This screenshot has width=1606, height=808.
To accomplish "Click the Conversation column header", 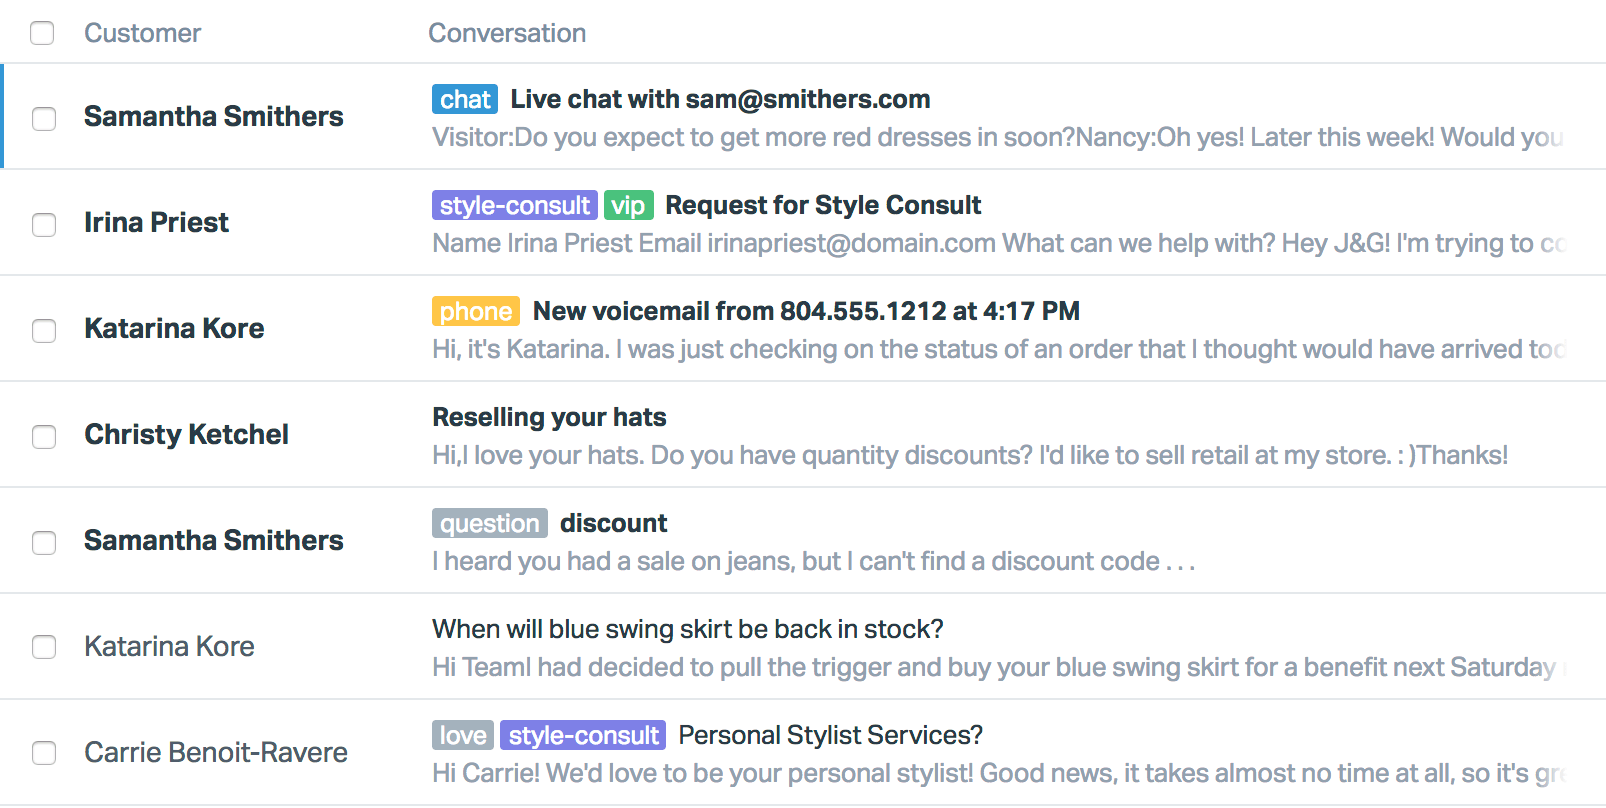I will (507, 33).
